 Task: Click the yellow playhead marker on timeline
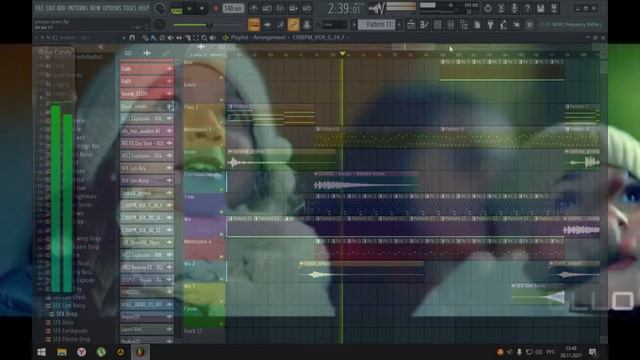pos(342,53)
